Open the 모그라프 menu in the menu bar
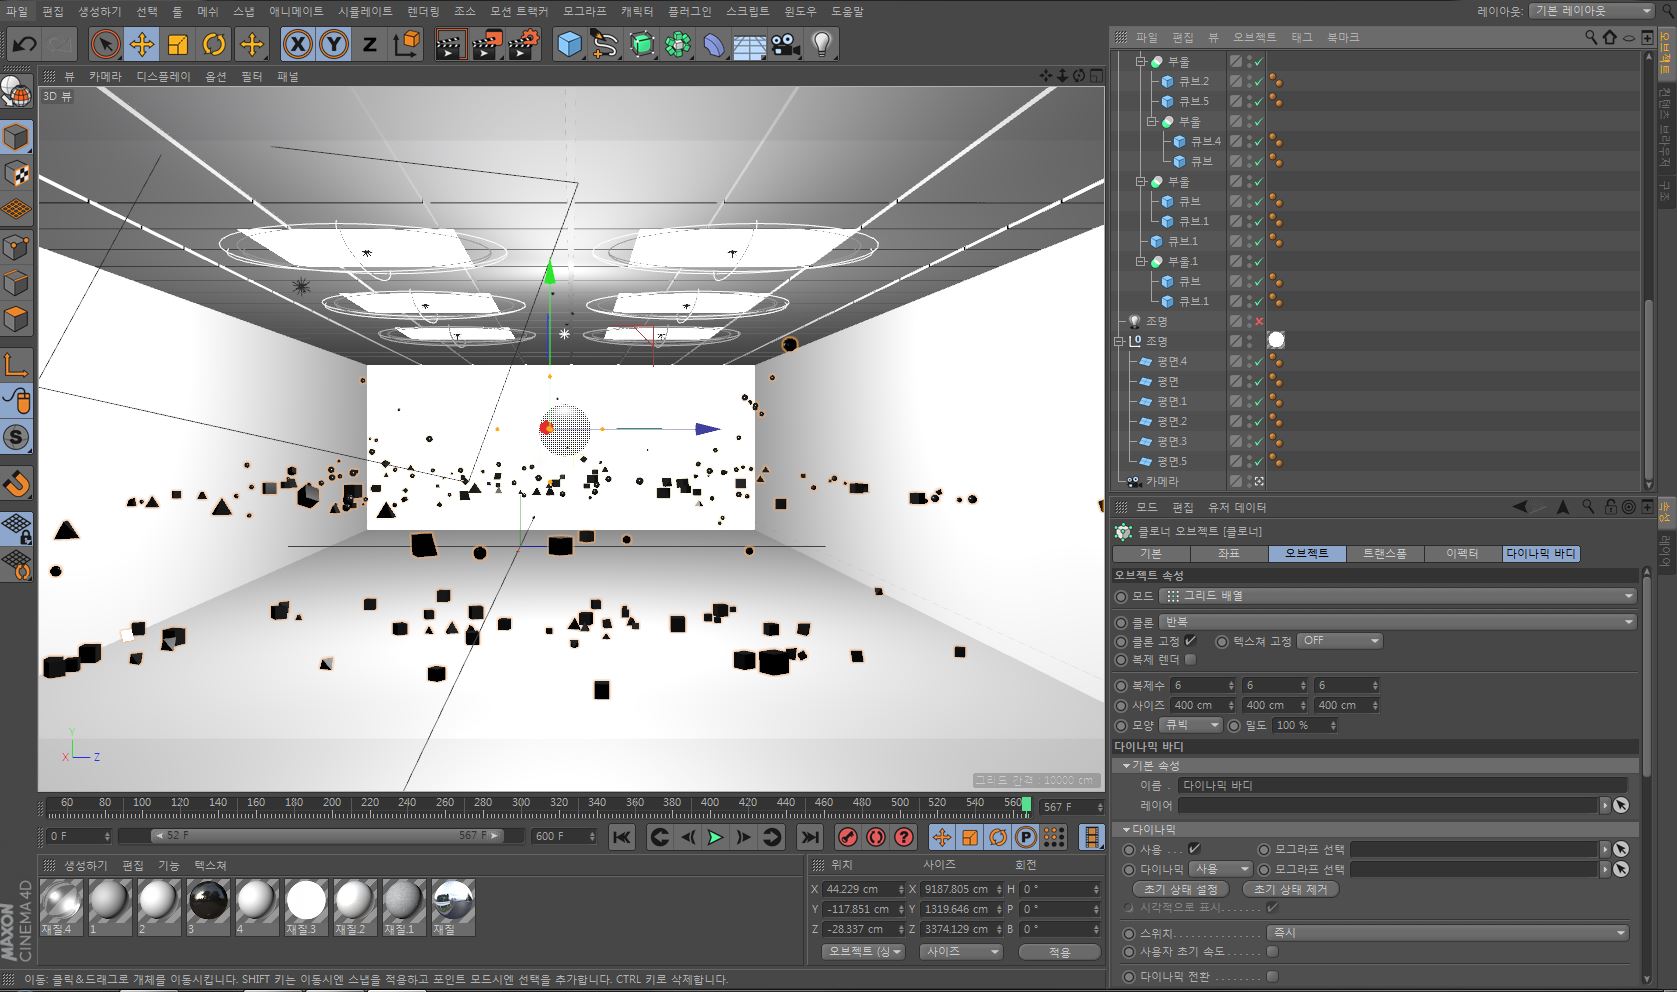Image resolution: width=1677 pixels, height=992 pixels. tap(584, 11)
